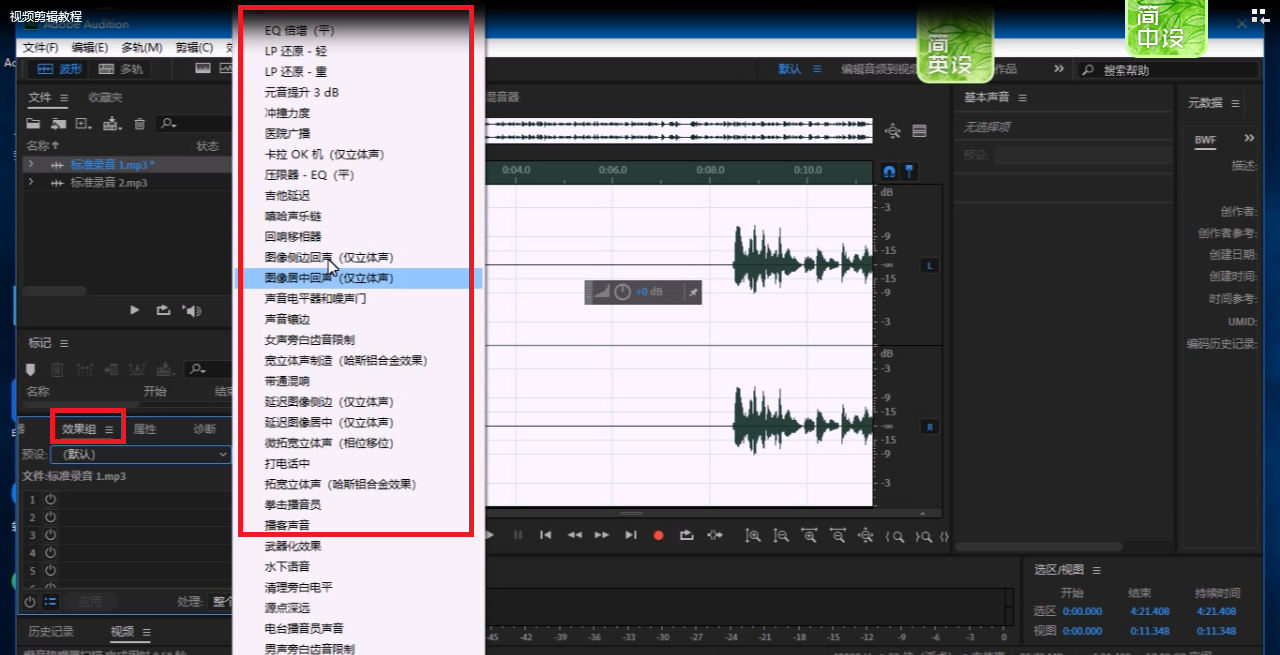The width and height of the screenshot is (1280, 655).
Task: Switch to Multitrack view
Action: tap(121, 69)
